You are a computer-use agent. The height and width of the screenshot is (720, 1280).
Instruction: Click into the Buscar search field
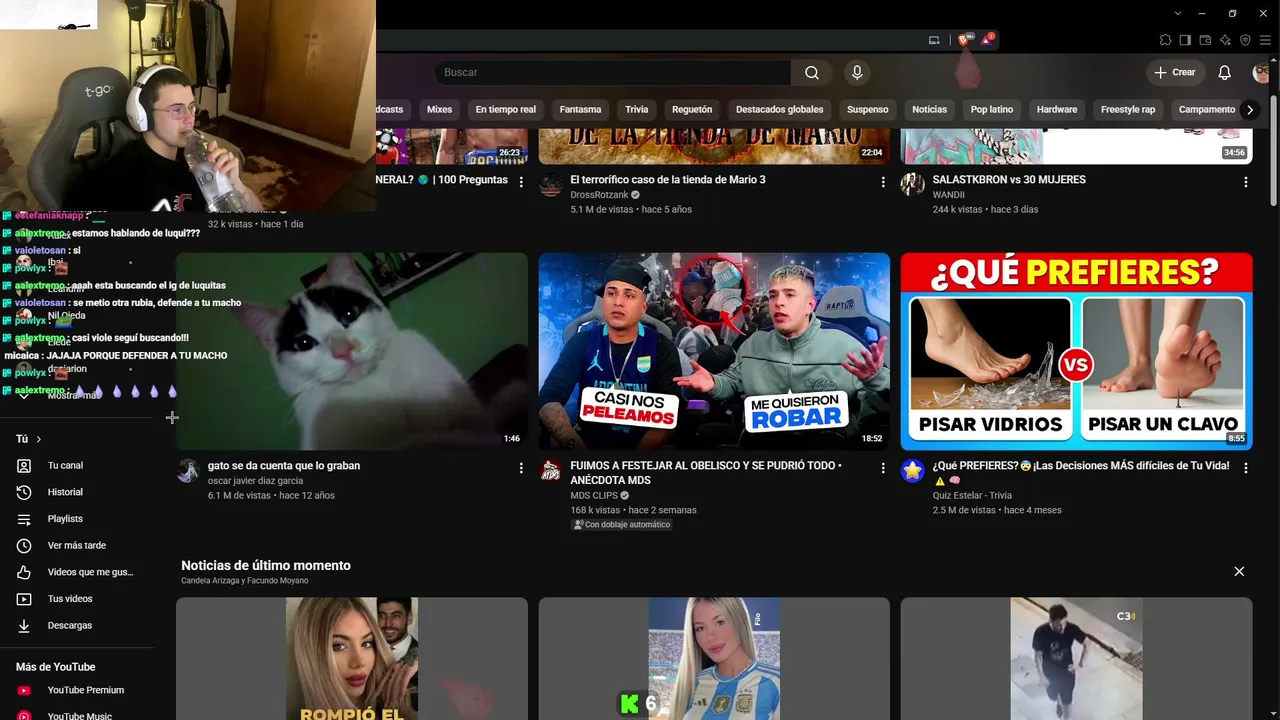(612, 72)
